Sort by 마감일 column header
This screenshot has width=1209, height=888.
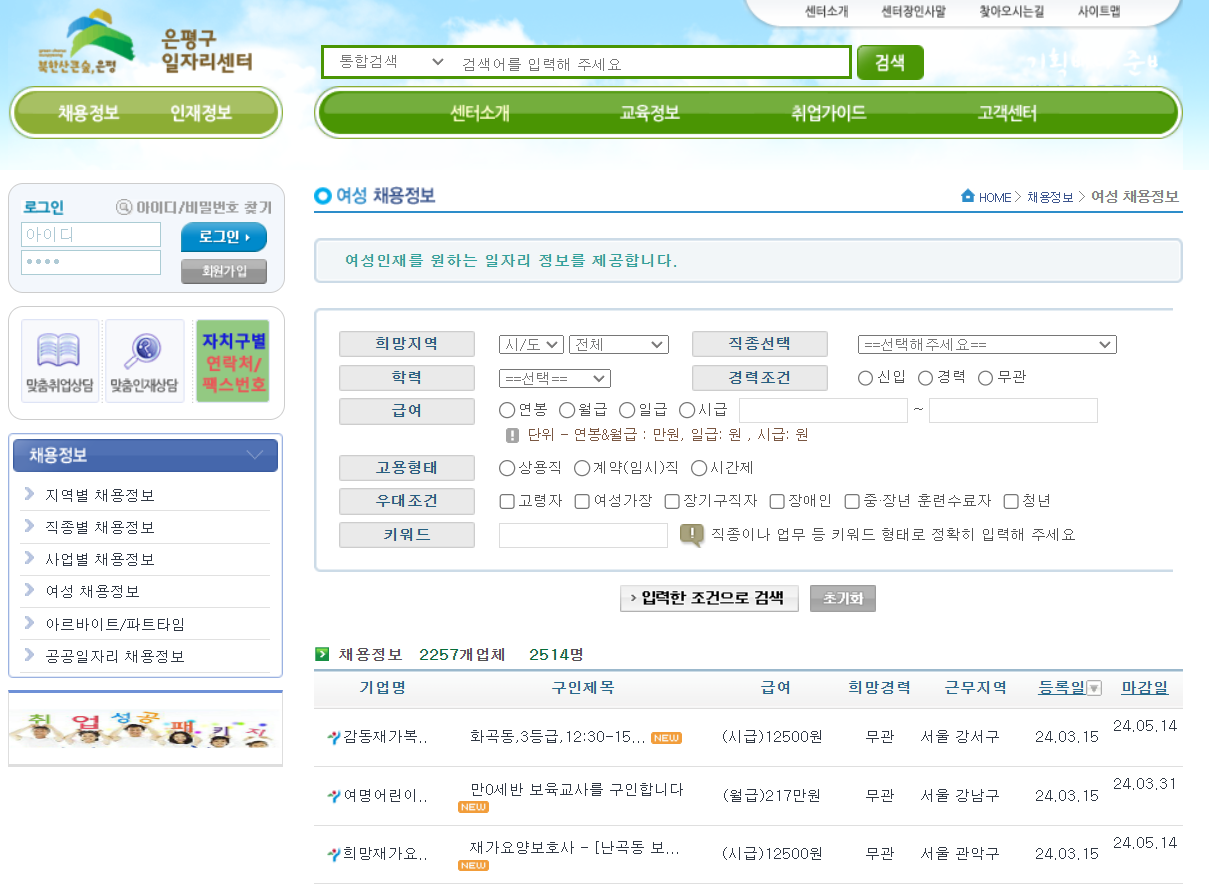pyautogui.click(x=1144, y=687)
